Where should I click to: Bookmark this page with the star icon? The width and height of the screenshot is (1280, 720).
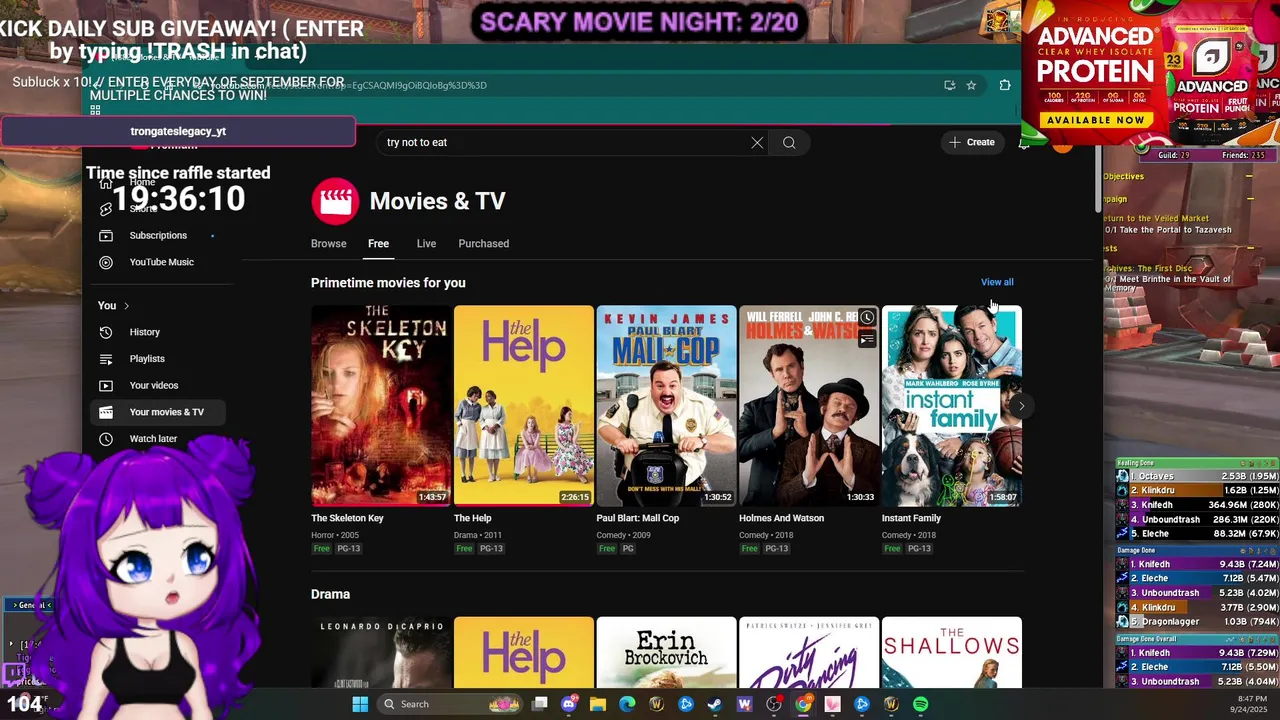tap(971, 85)
